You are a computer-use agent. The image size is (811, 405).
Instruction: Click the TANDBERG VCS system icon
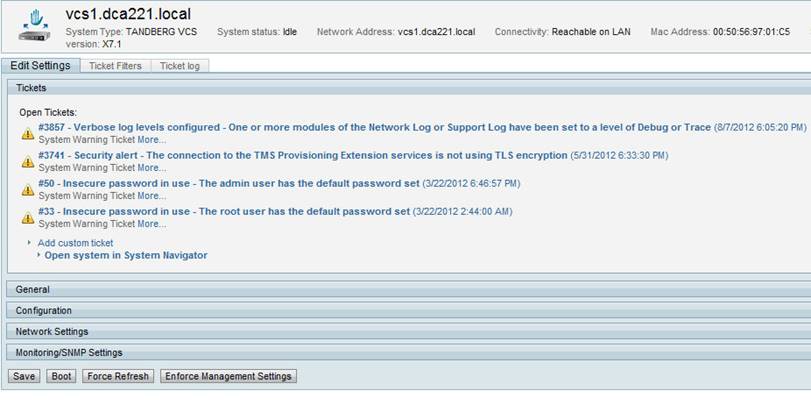(x=32, y=27)
